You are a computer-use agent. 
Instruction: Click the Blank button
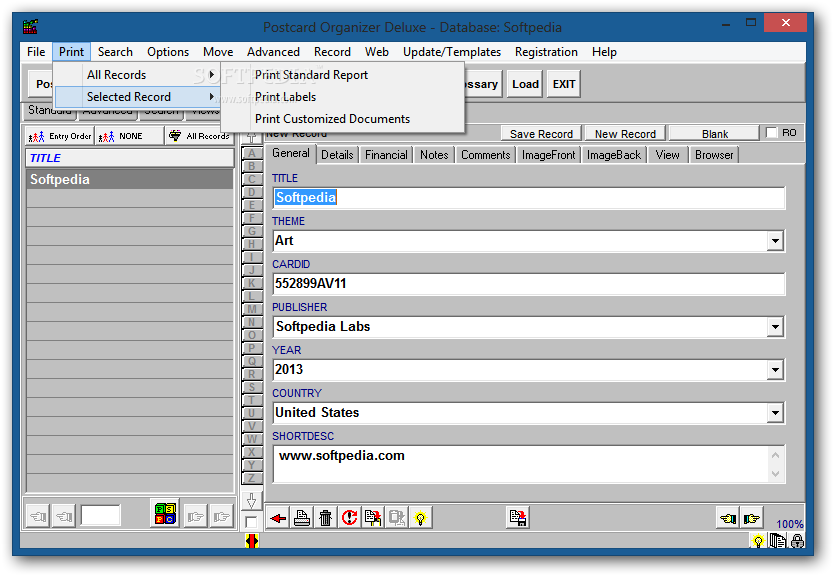point(714,133)
